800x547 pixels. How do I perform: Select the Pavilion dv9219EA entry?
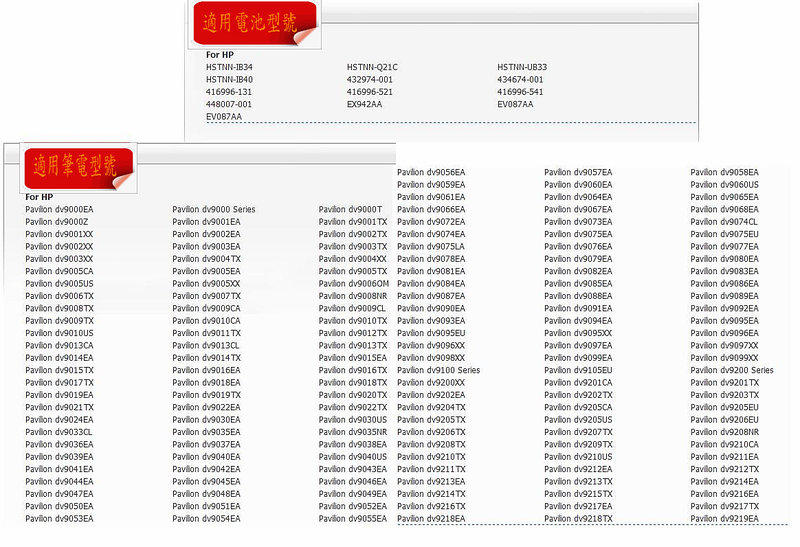click(724, 519)
